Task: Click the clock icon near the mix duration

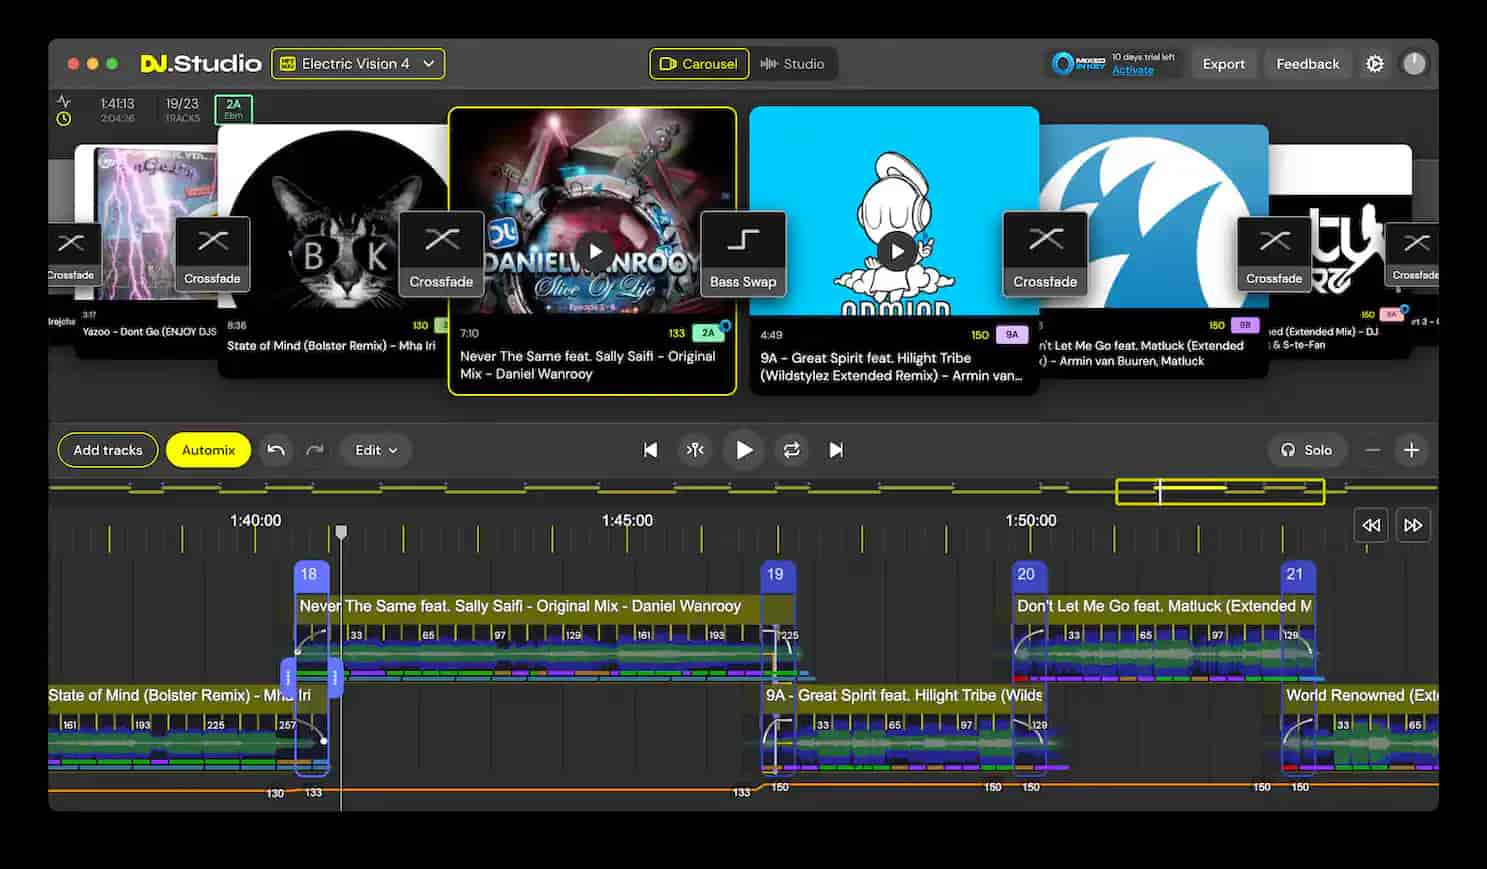Action: pos(64,118)
